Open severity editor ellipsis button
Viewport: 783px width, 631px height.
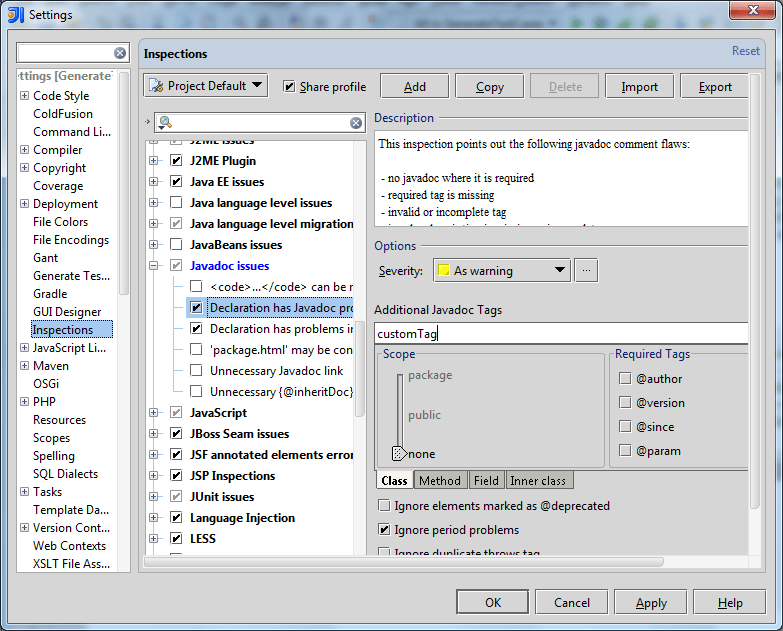[x=586, y=271]
